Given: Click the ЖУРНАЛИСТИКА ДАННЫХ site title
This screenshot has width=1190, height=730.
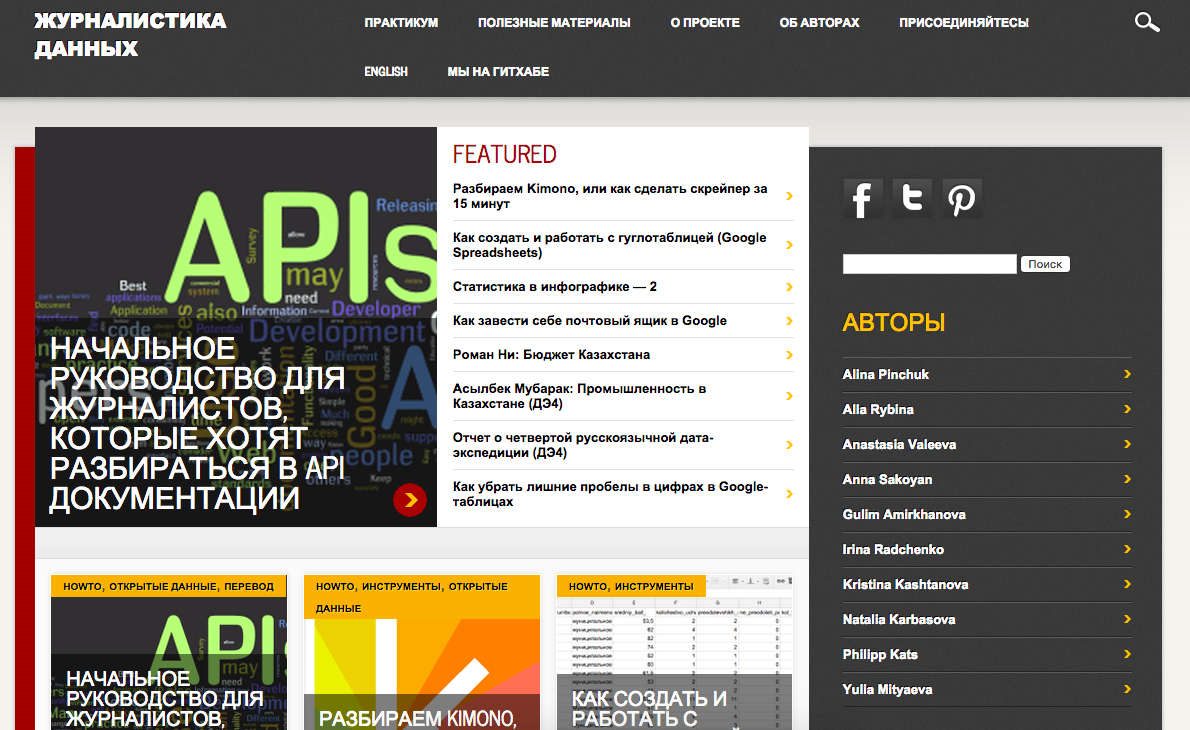Looking at the screenshot, I should tap(130, 35).
